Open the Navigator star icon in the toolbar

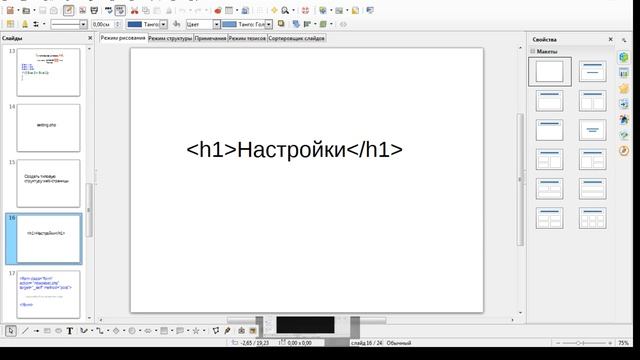274,10
